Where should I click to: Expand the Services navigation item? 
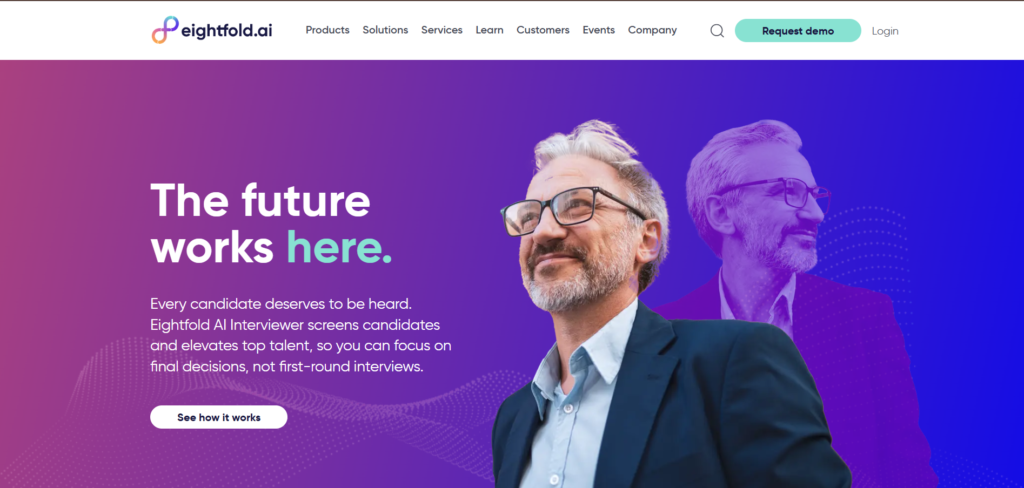coord(441,30)
